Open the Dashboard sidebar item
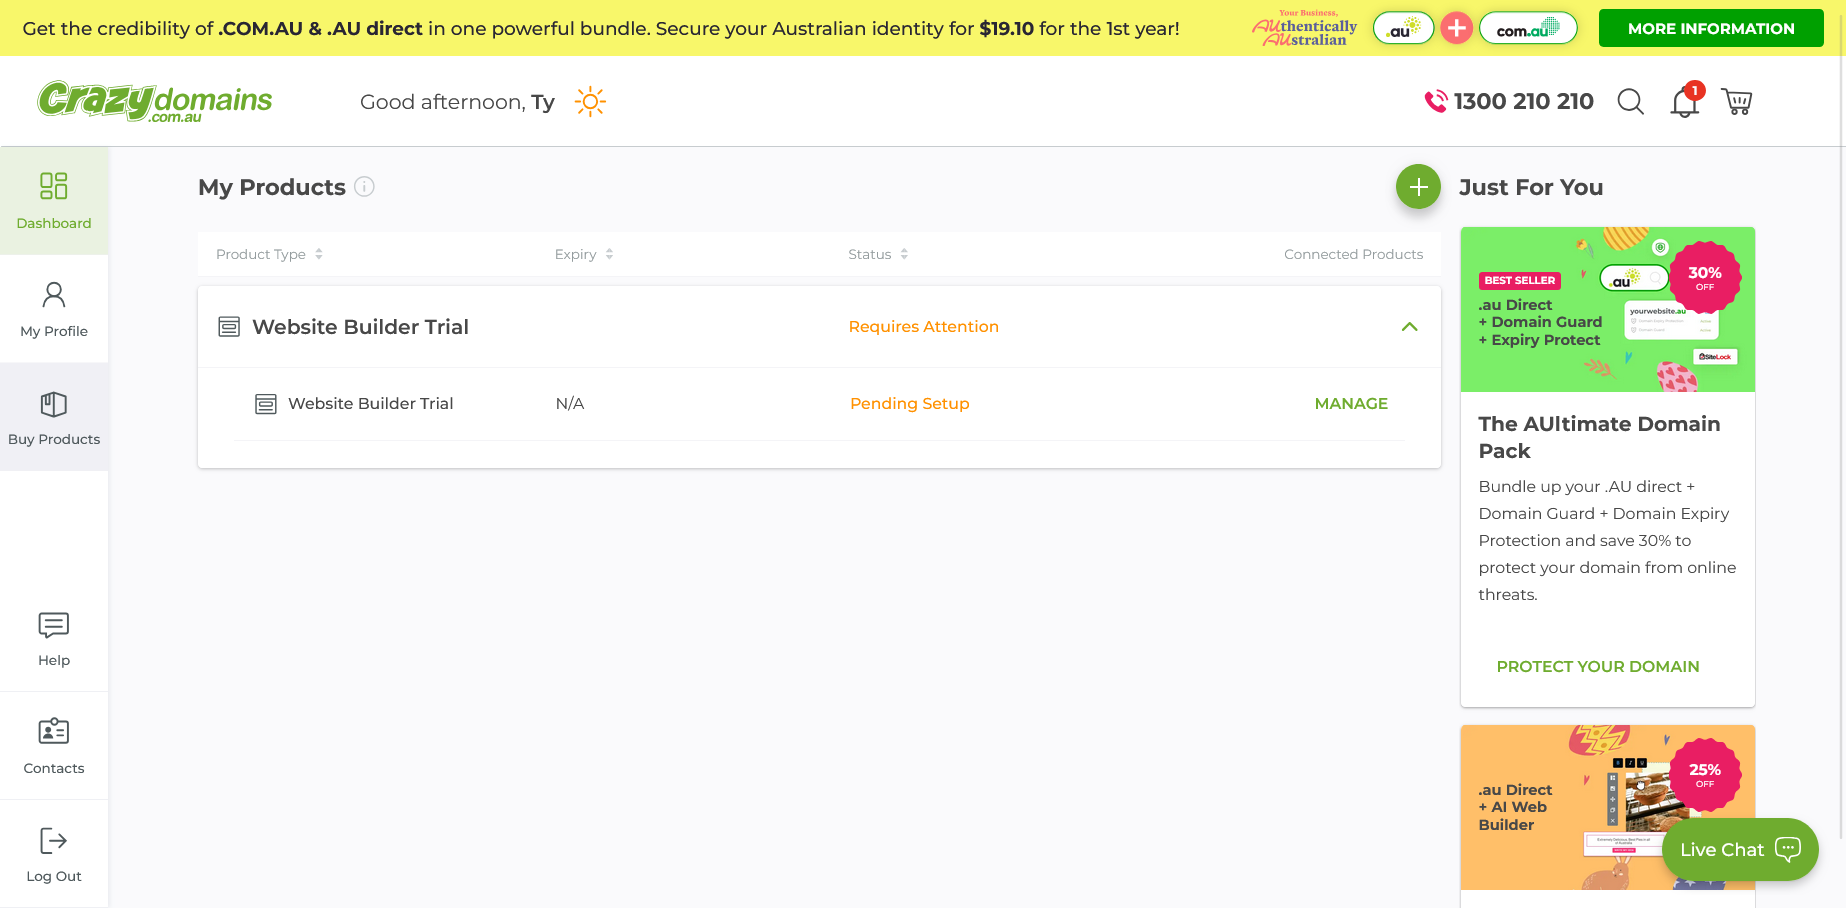Viewport: 1847px width, 909px height. [x=54, y=201]
